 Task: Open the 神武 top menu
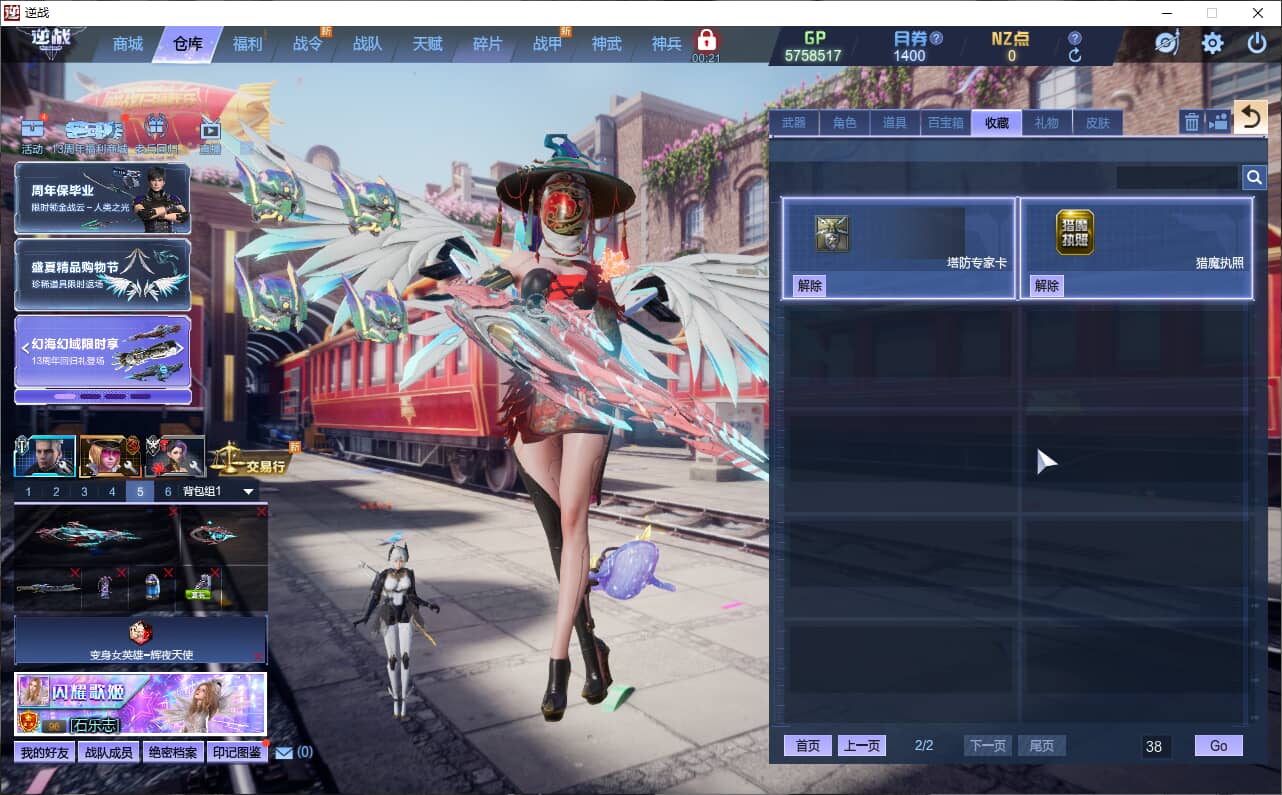[607, 44]
